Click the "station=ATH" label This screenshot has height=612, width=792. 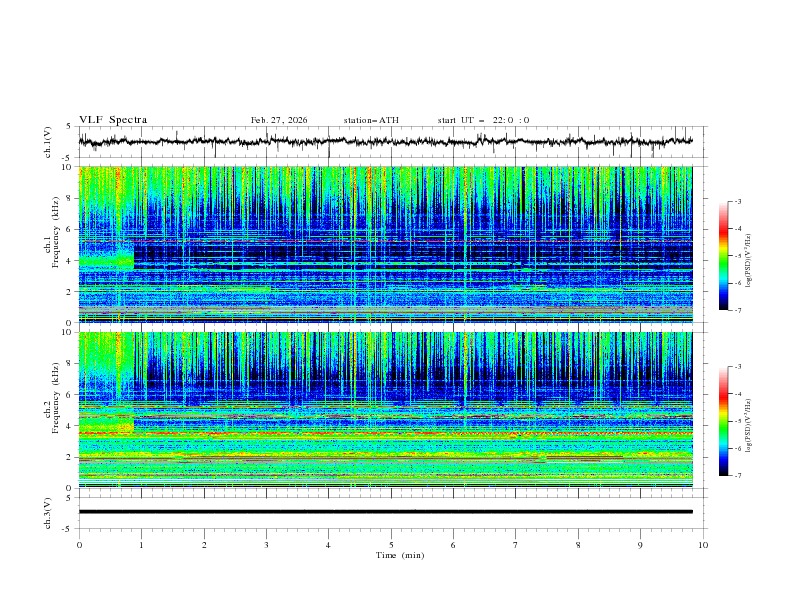click(x=371, y=120)
